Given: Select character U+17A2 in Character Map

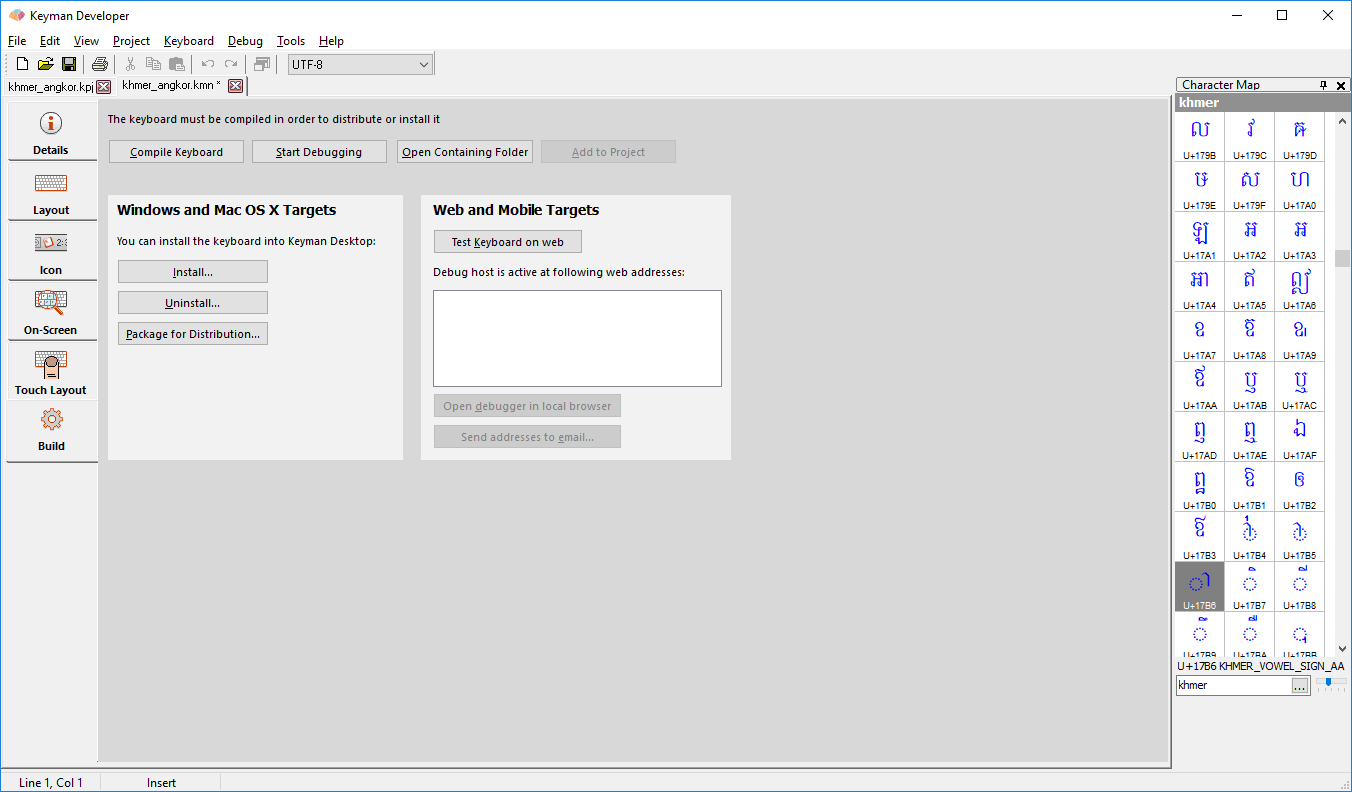Looking at the screenshot, I should coord(1249,237).
